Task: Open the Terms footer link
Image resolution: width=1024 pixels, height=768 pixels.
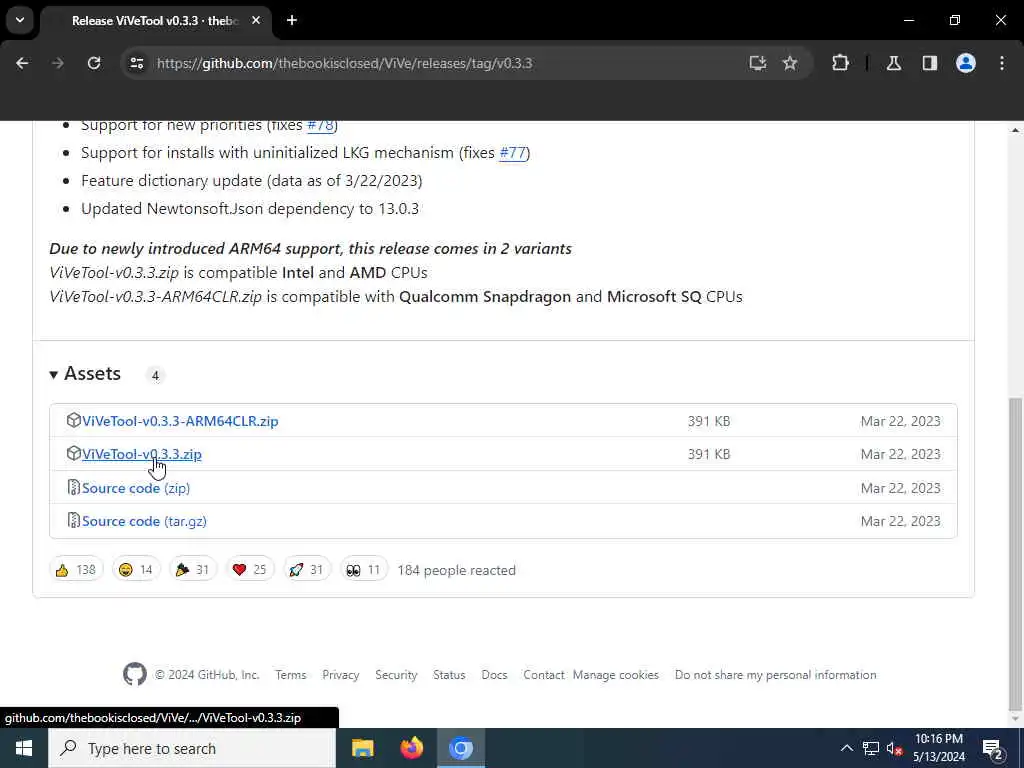Action: (291, 675)
